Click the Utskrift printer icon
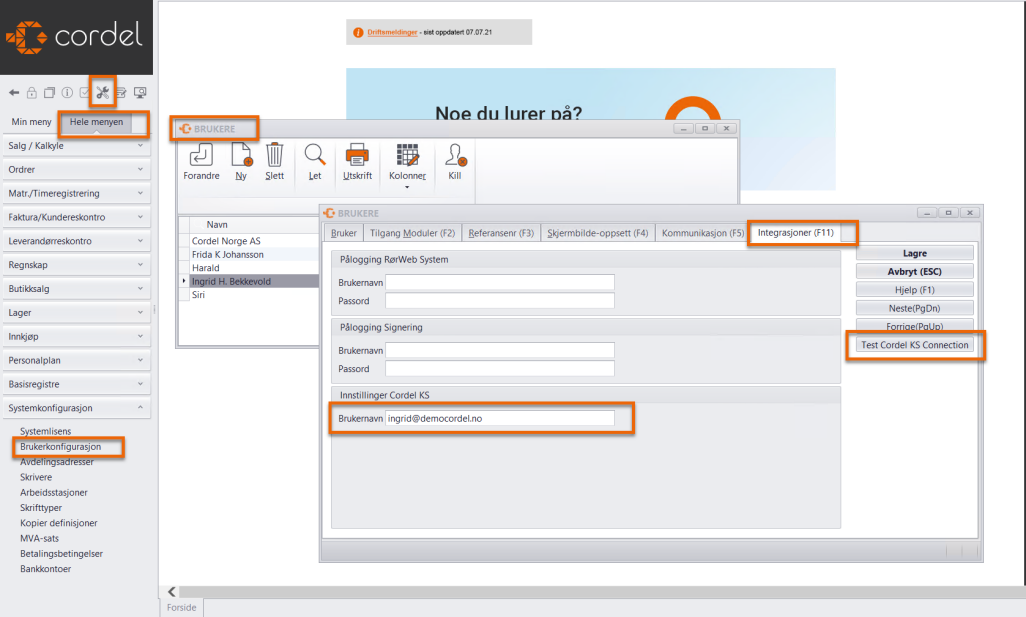 coord(357,156)
